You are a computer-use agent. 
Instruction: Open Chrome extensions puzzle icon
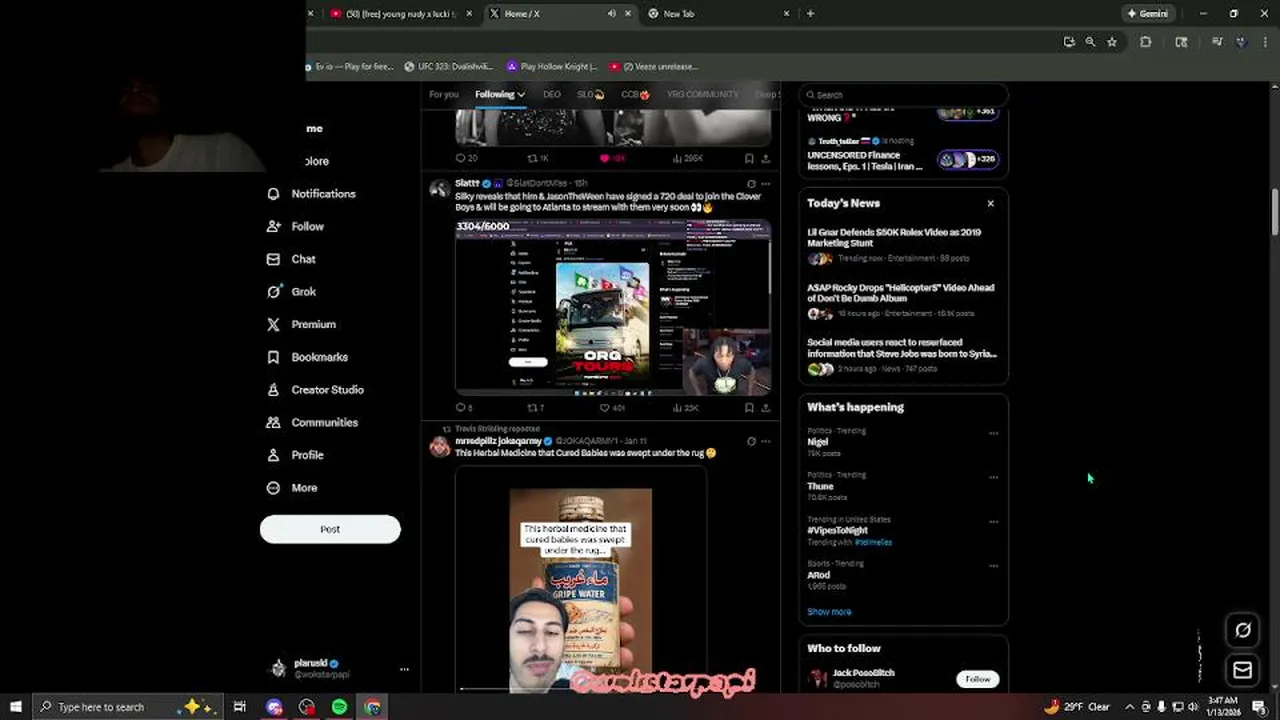[1145, 42]
